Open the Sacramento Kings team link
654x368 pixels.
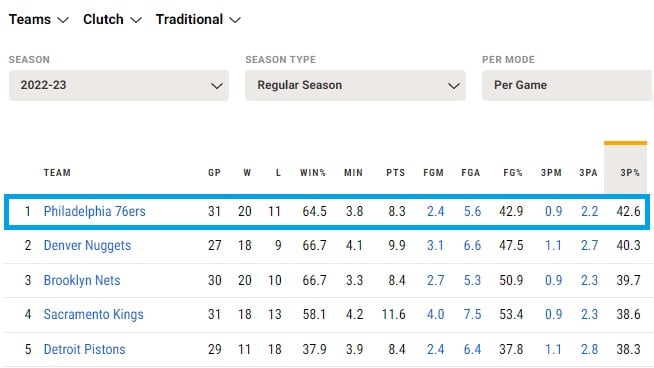click(x=93, y=314)
